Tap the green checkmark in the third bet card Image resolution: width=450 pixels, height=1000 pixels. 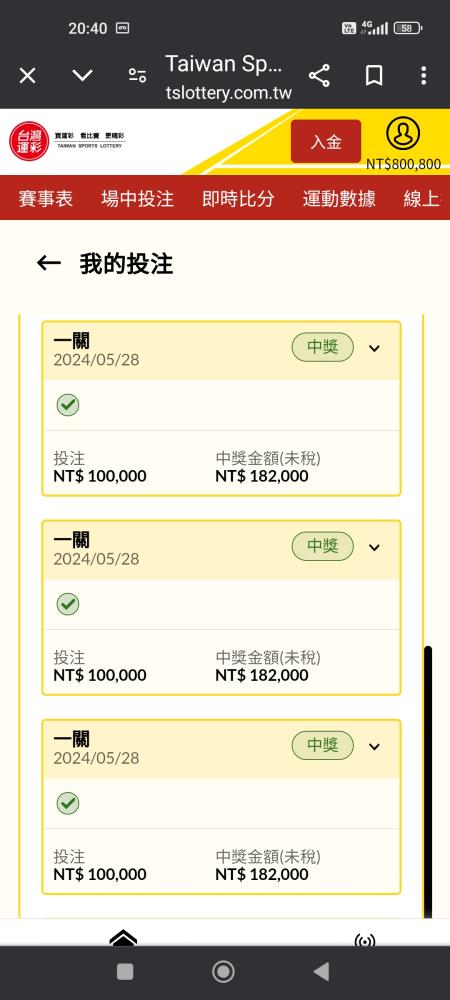[68, 803]
